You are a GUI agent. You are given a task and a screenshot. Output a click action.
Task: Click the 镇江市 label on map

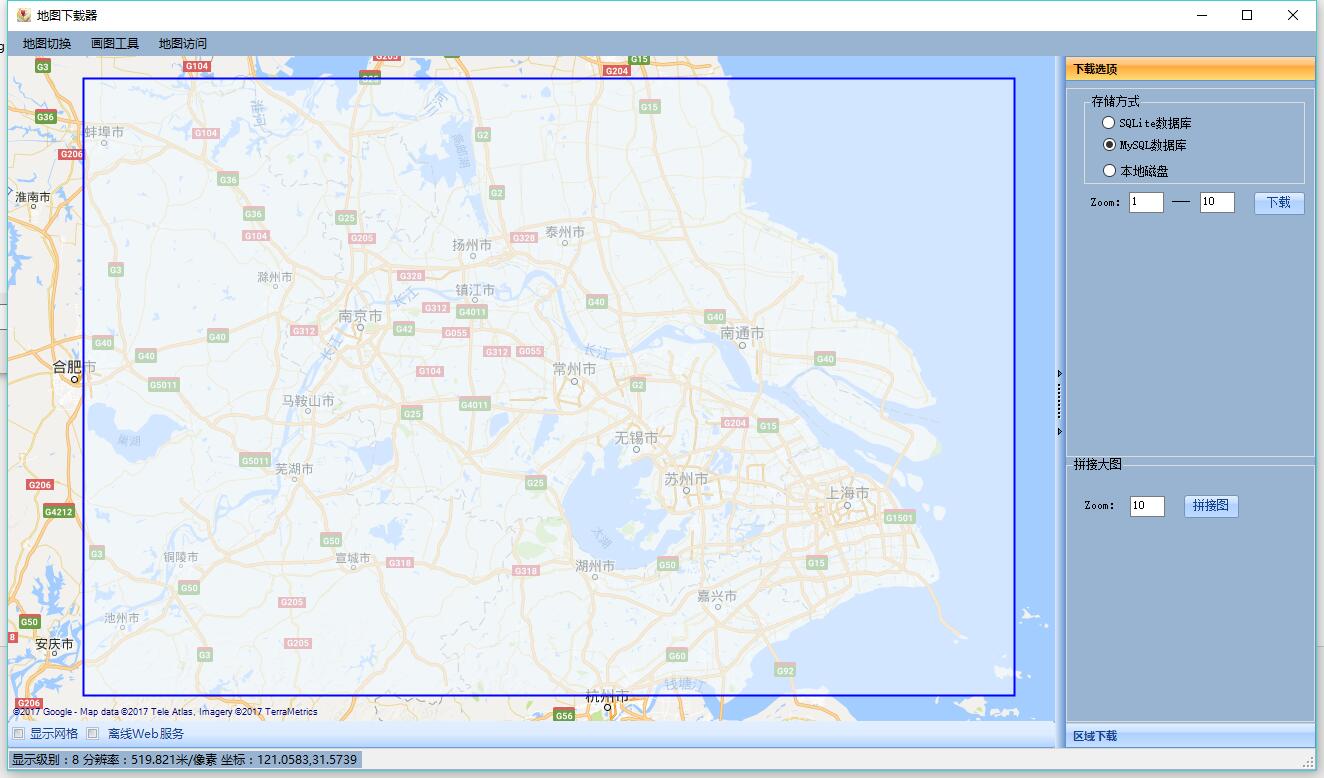pyautogui.click(x=475, y=290)
